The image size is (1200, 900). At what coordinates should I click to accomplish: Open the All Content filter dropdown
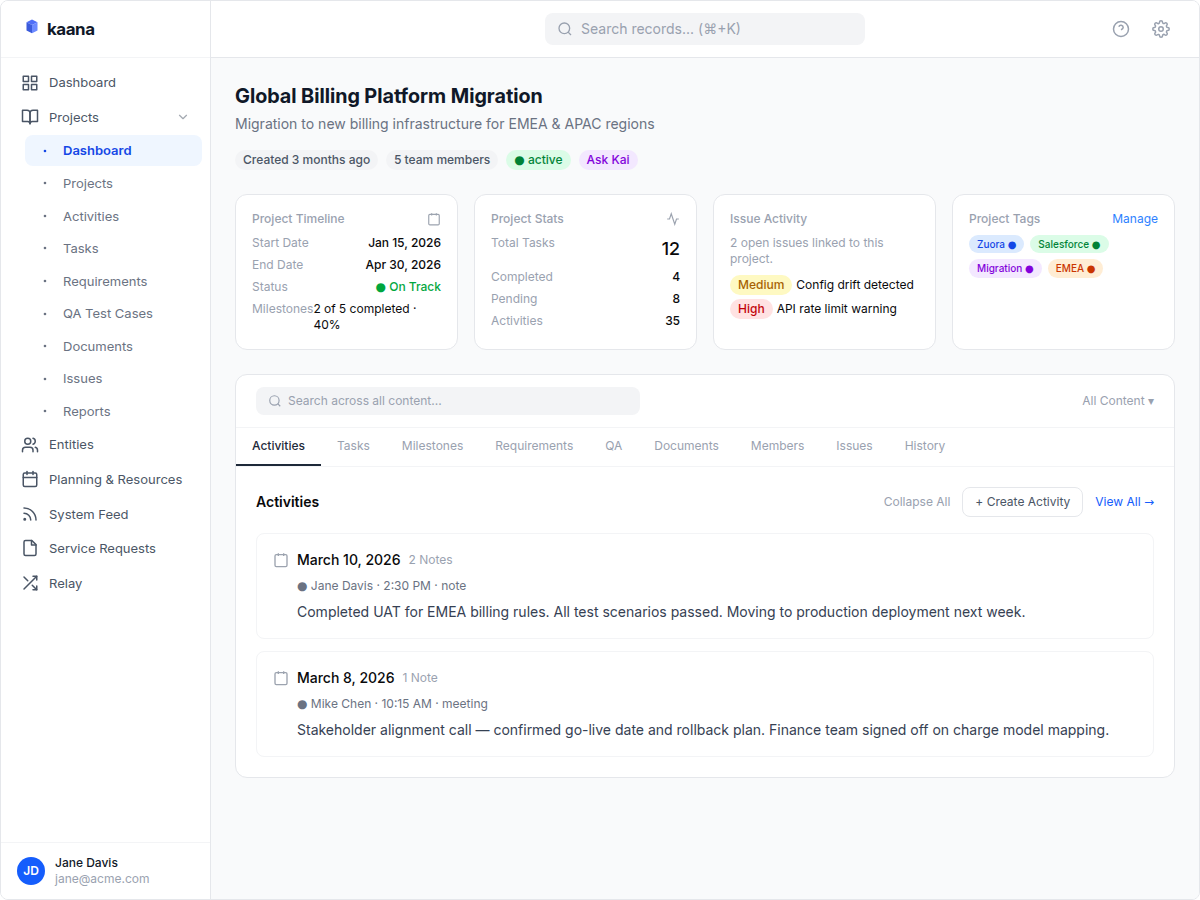point(1117,401)
